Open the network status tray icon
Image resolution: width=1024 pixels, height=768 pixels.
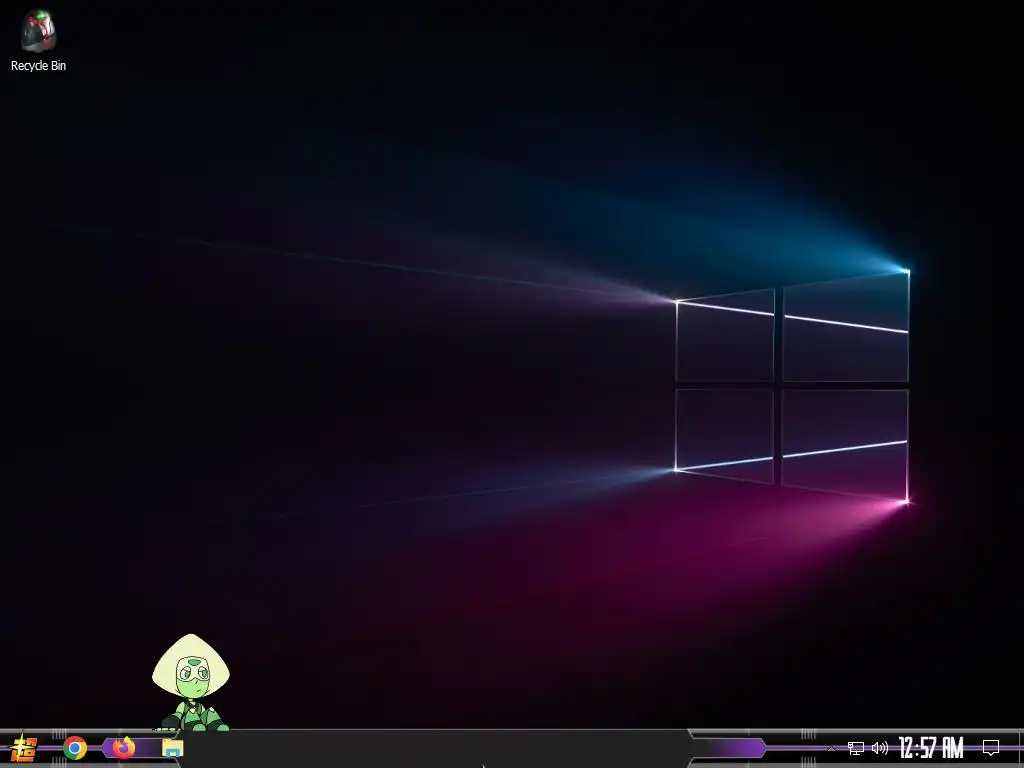[x=856, y=748]
